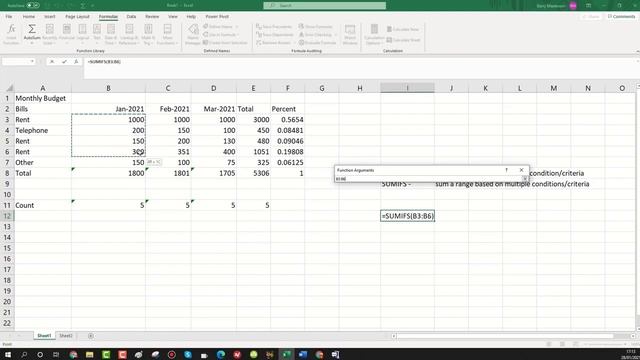This screenshot has width=640, height=360.
Task: Click Evaluate Formula
Action: pos(318,42)
